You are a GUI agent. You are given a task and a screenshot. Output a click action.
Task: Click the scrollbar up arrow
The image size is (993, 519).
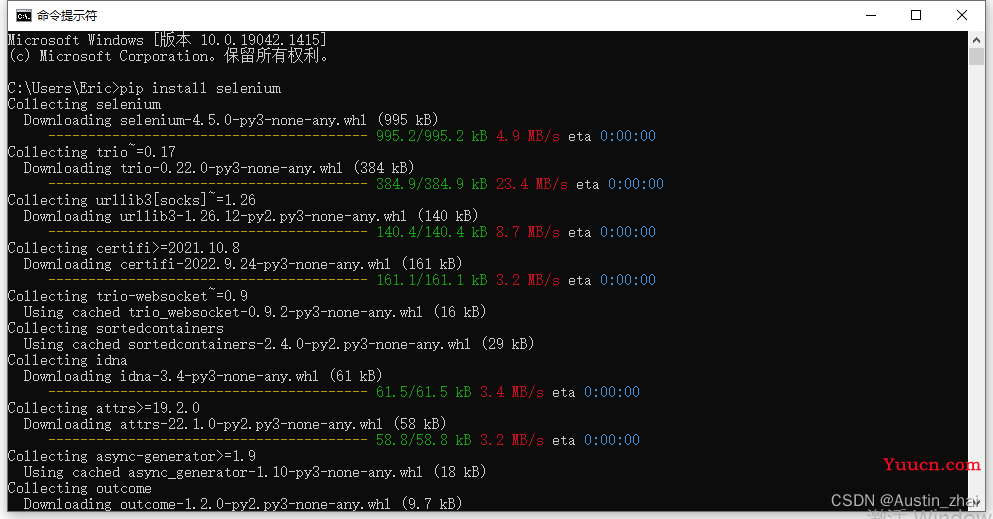pyautogui.click(x=977, y=39)
